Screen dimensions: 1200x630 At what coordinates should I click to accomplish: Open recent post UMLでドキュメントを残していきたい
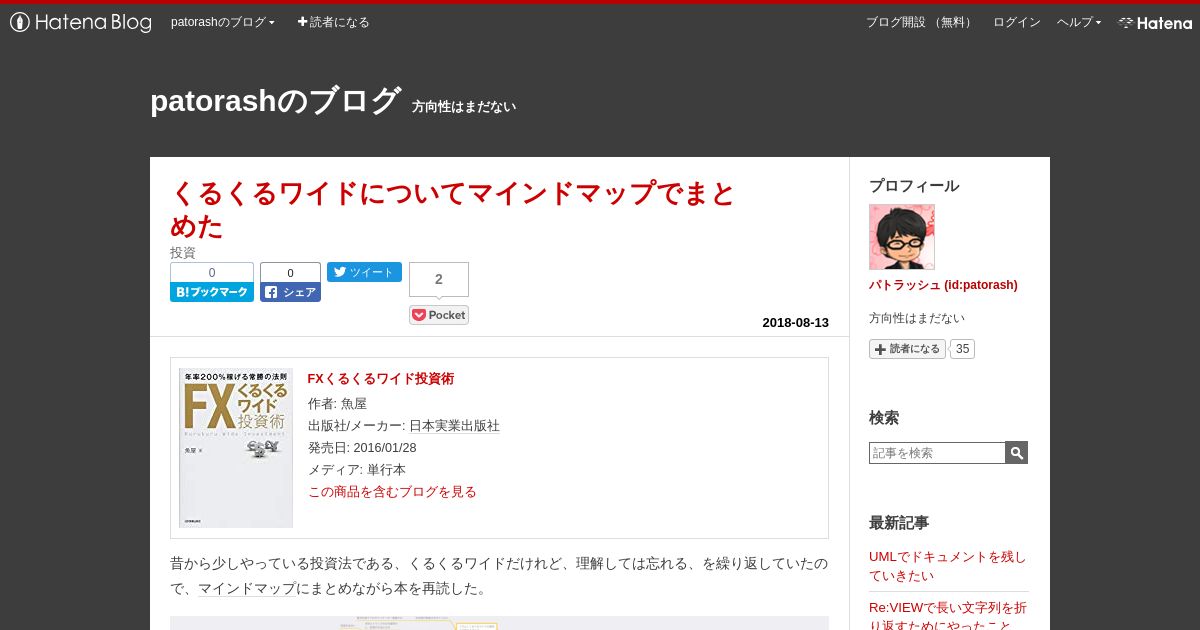[x=947, y=566]
